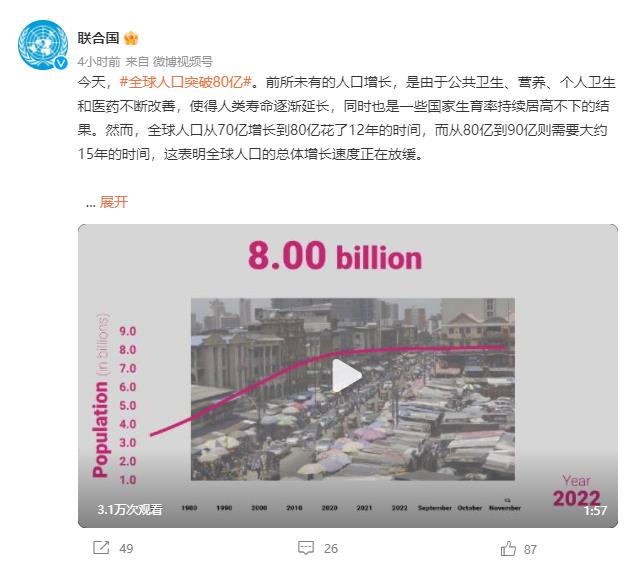Click the blue verified badge on avatar

[61, 63]
